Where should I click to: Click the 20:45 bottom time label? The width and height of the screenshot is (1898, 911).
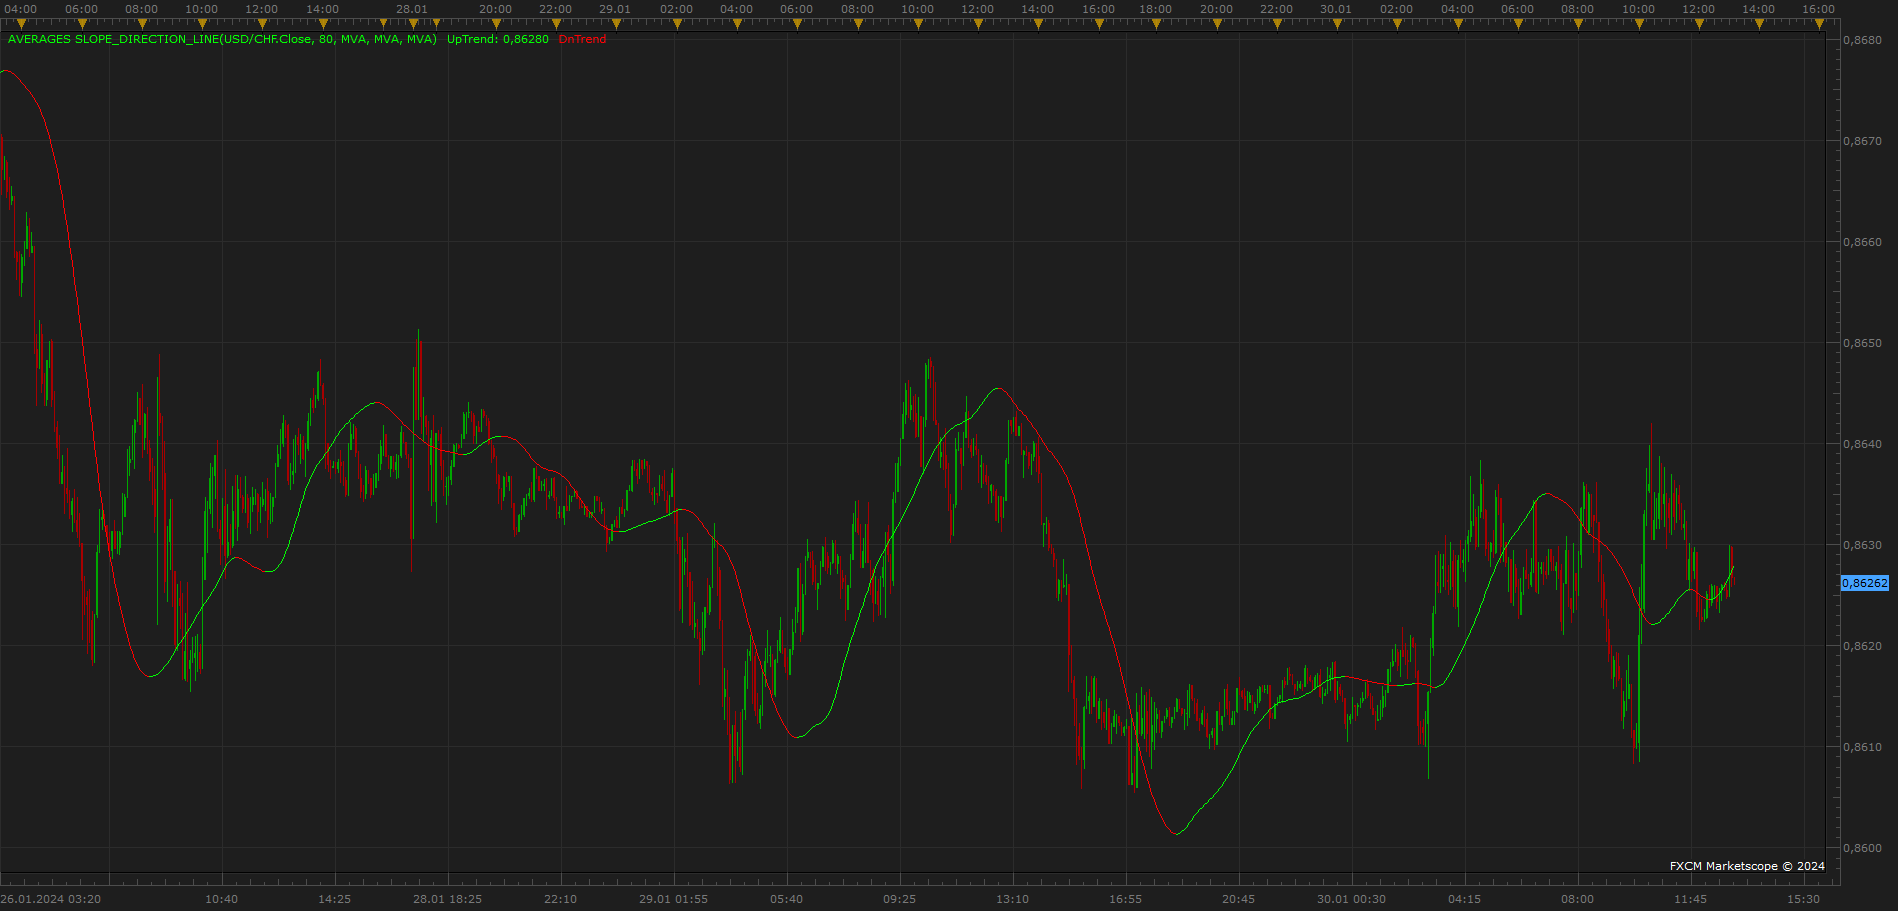click(x=1239, y=899)
